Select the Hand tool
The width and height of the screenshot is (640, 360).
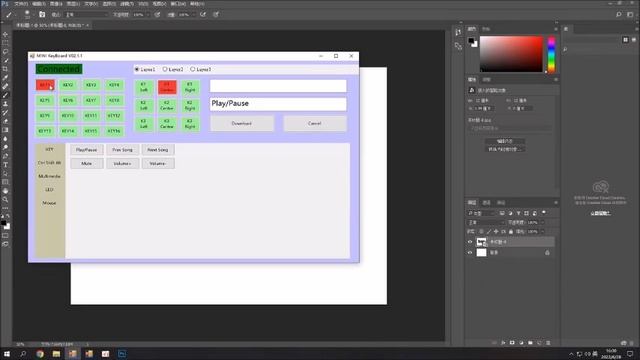pos(5,191)
